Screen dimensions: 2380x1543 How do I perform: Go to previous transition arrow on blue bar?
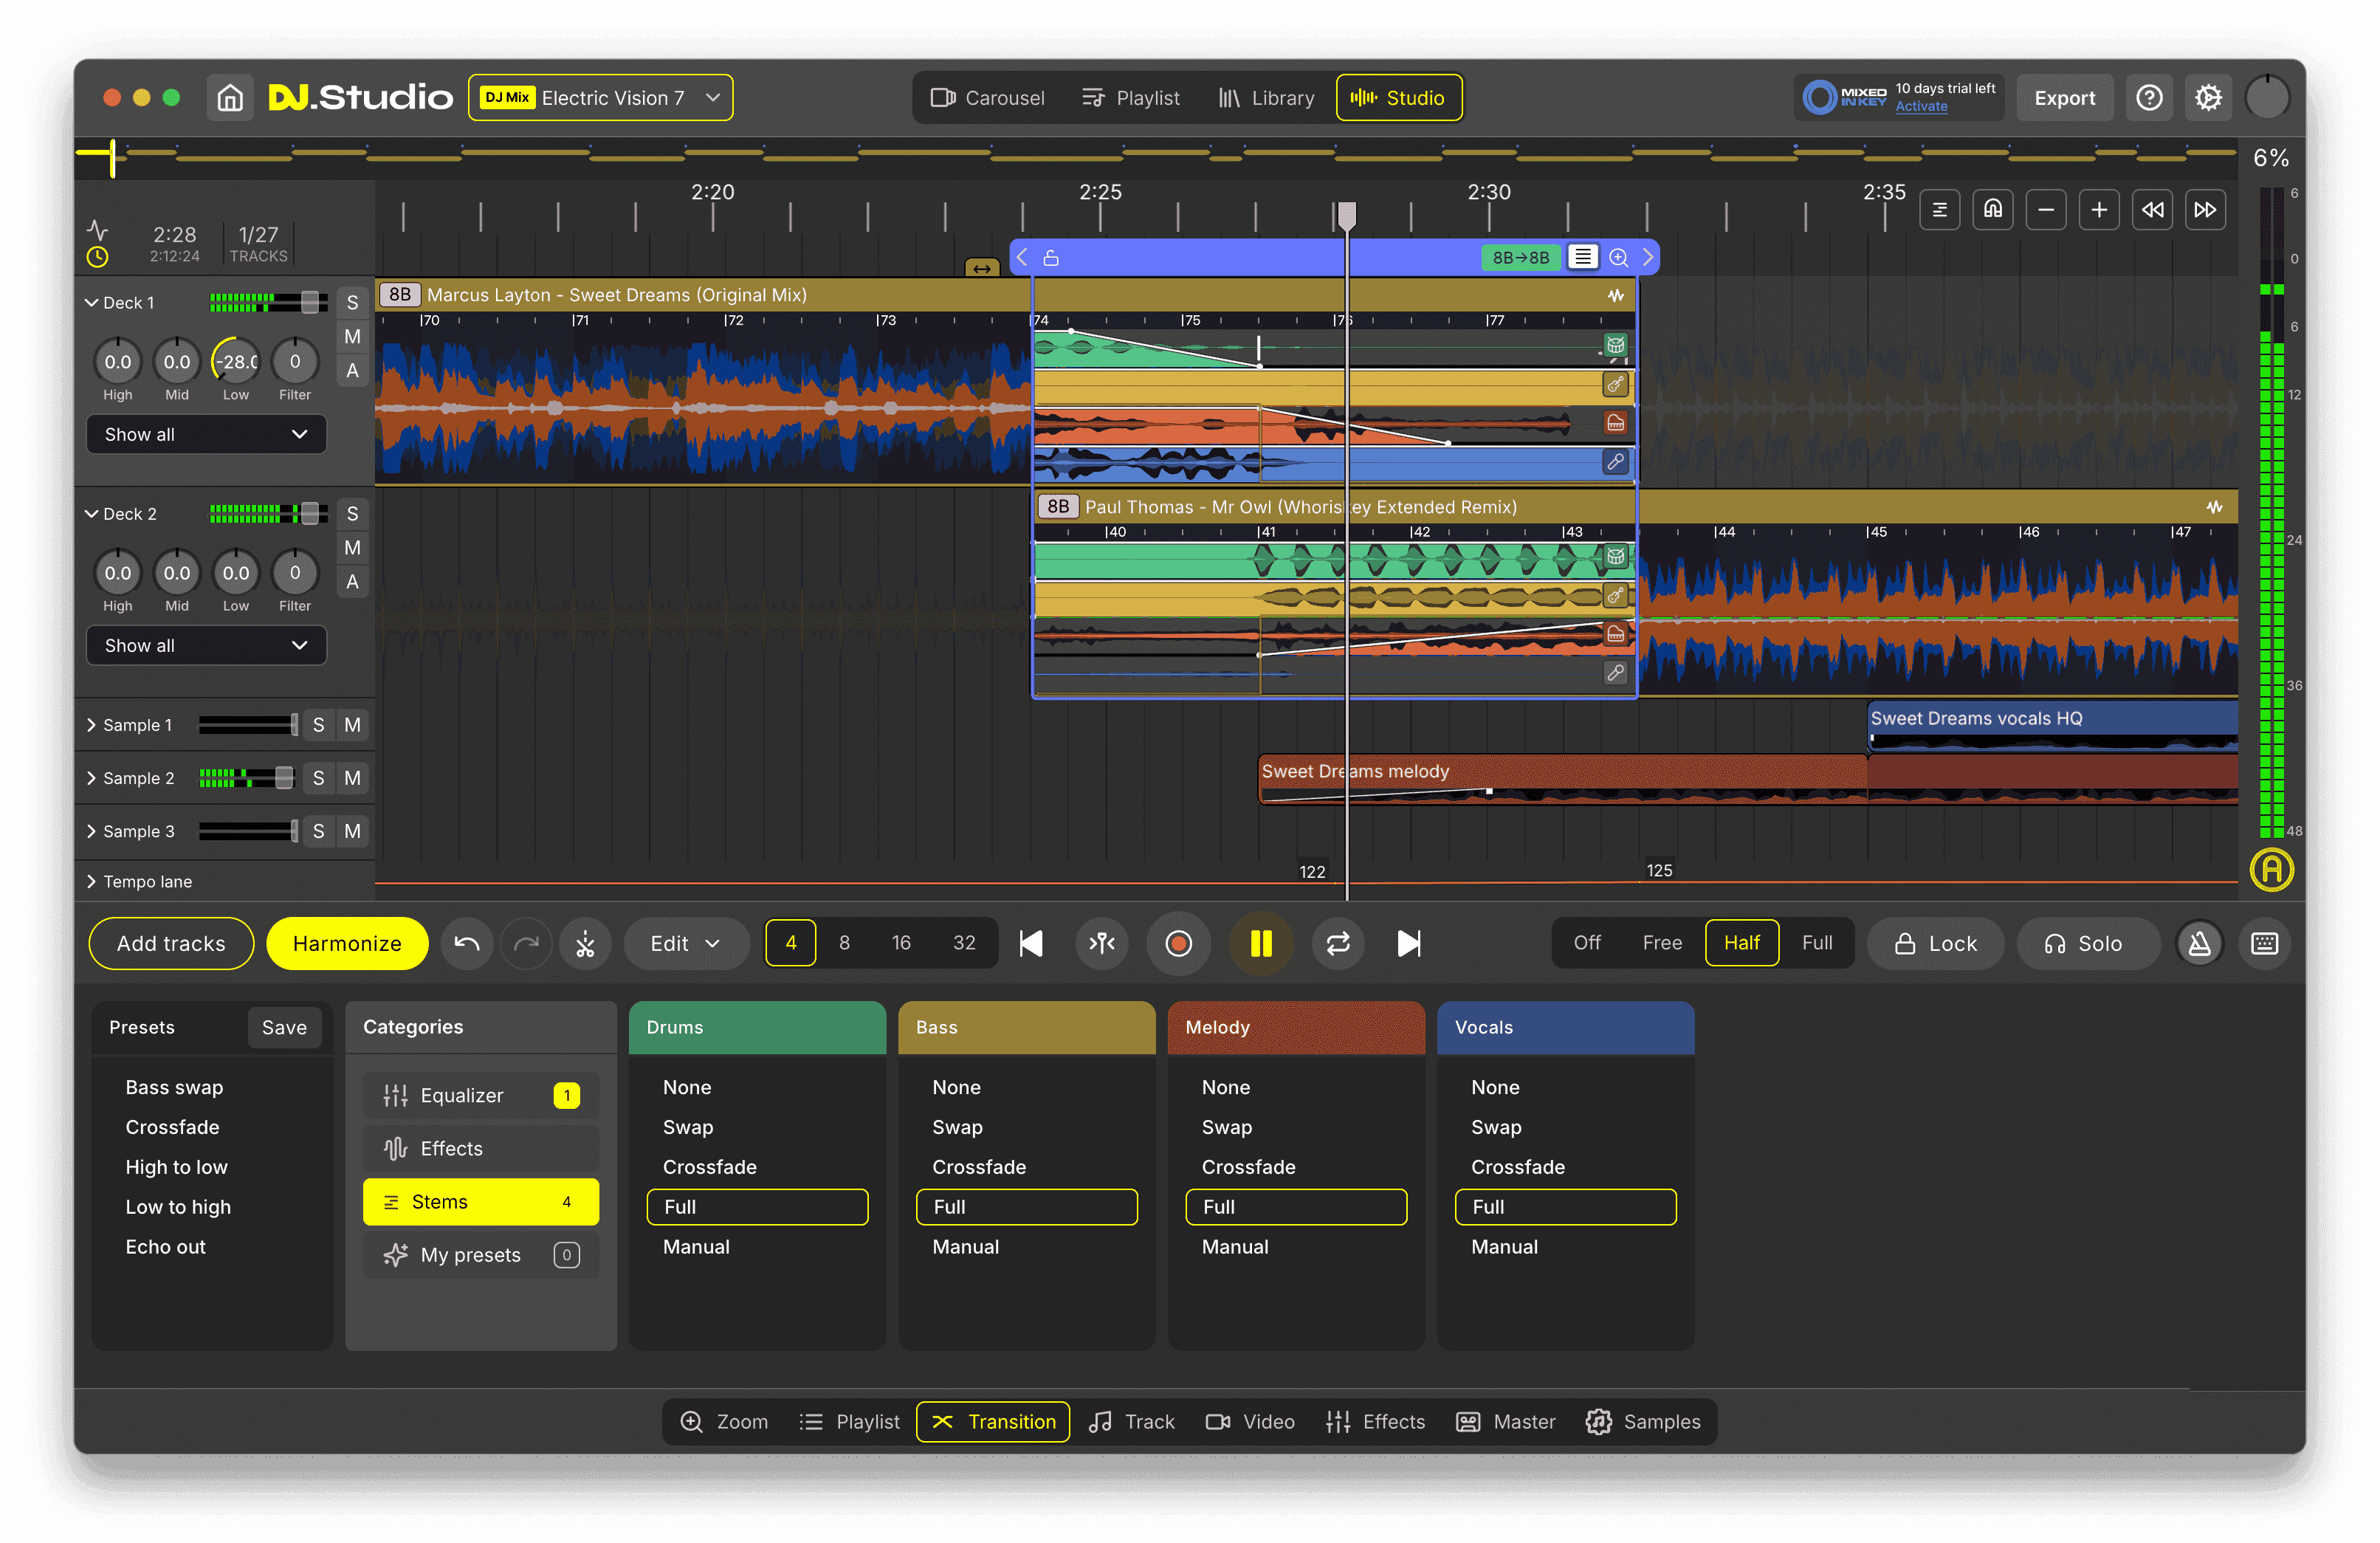tap(1022, 258)
